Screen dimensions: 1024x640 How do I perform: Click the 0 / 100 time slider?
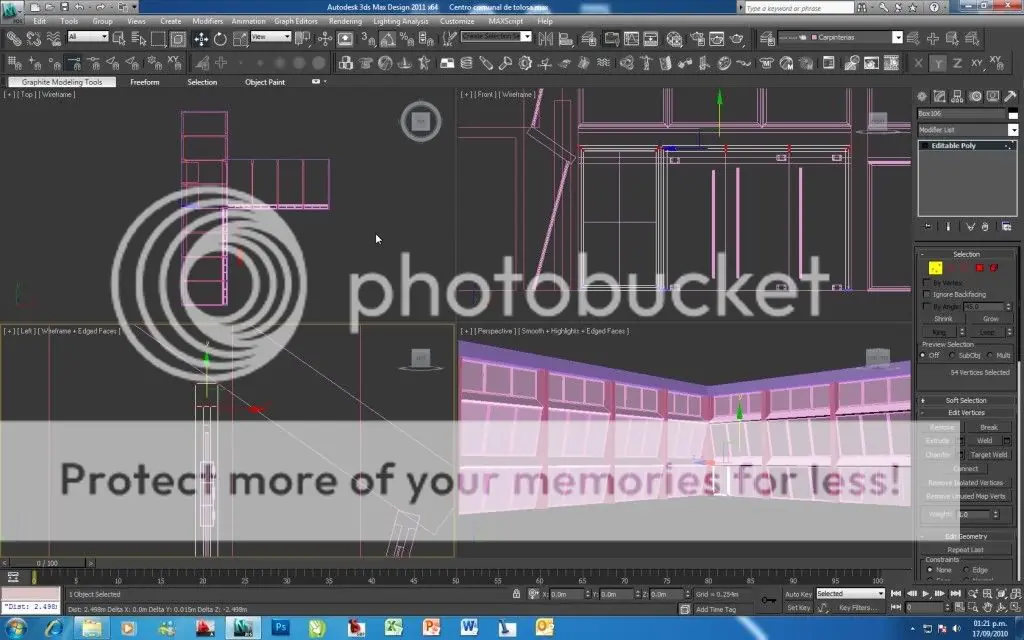[x=47, y=563]
